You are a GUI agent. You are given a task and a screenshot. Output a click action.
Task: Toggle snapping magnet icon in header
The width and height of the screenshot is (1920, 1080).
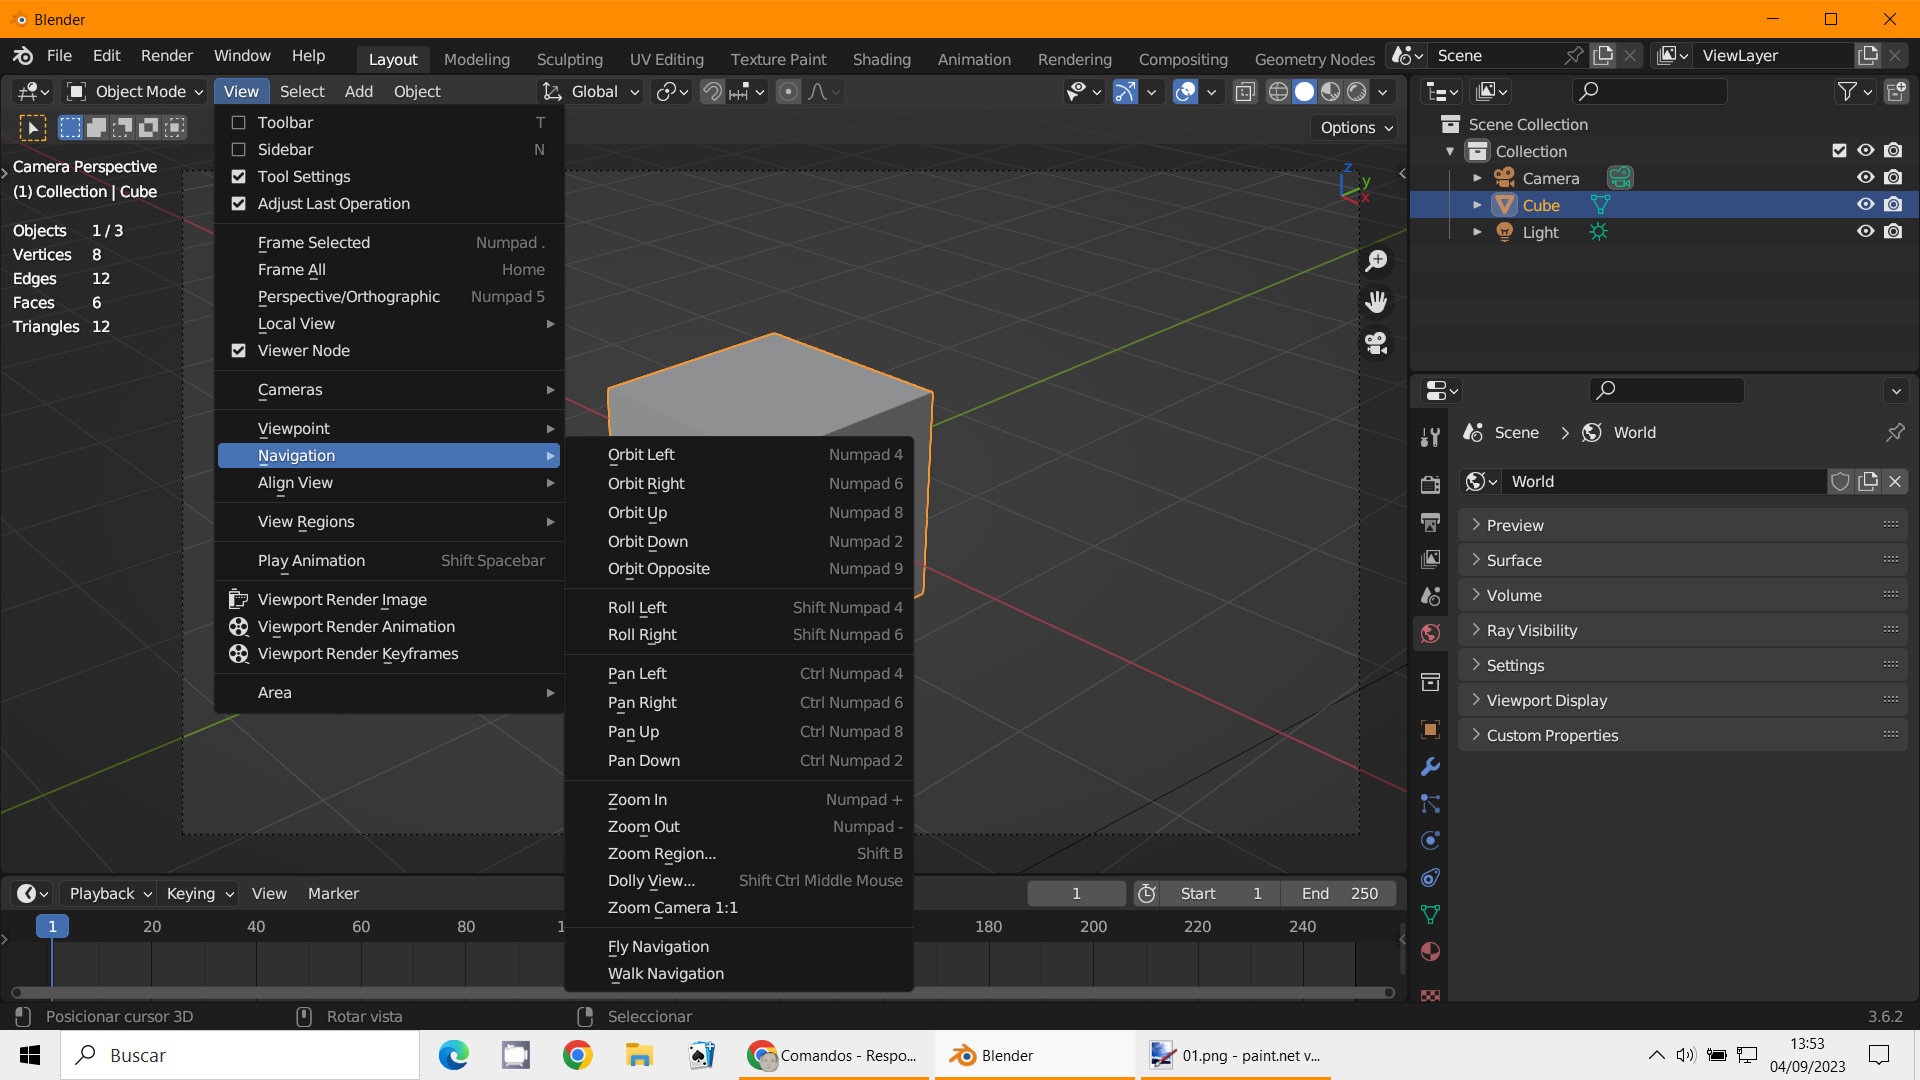712,92
